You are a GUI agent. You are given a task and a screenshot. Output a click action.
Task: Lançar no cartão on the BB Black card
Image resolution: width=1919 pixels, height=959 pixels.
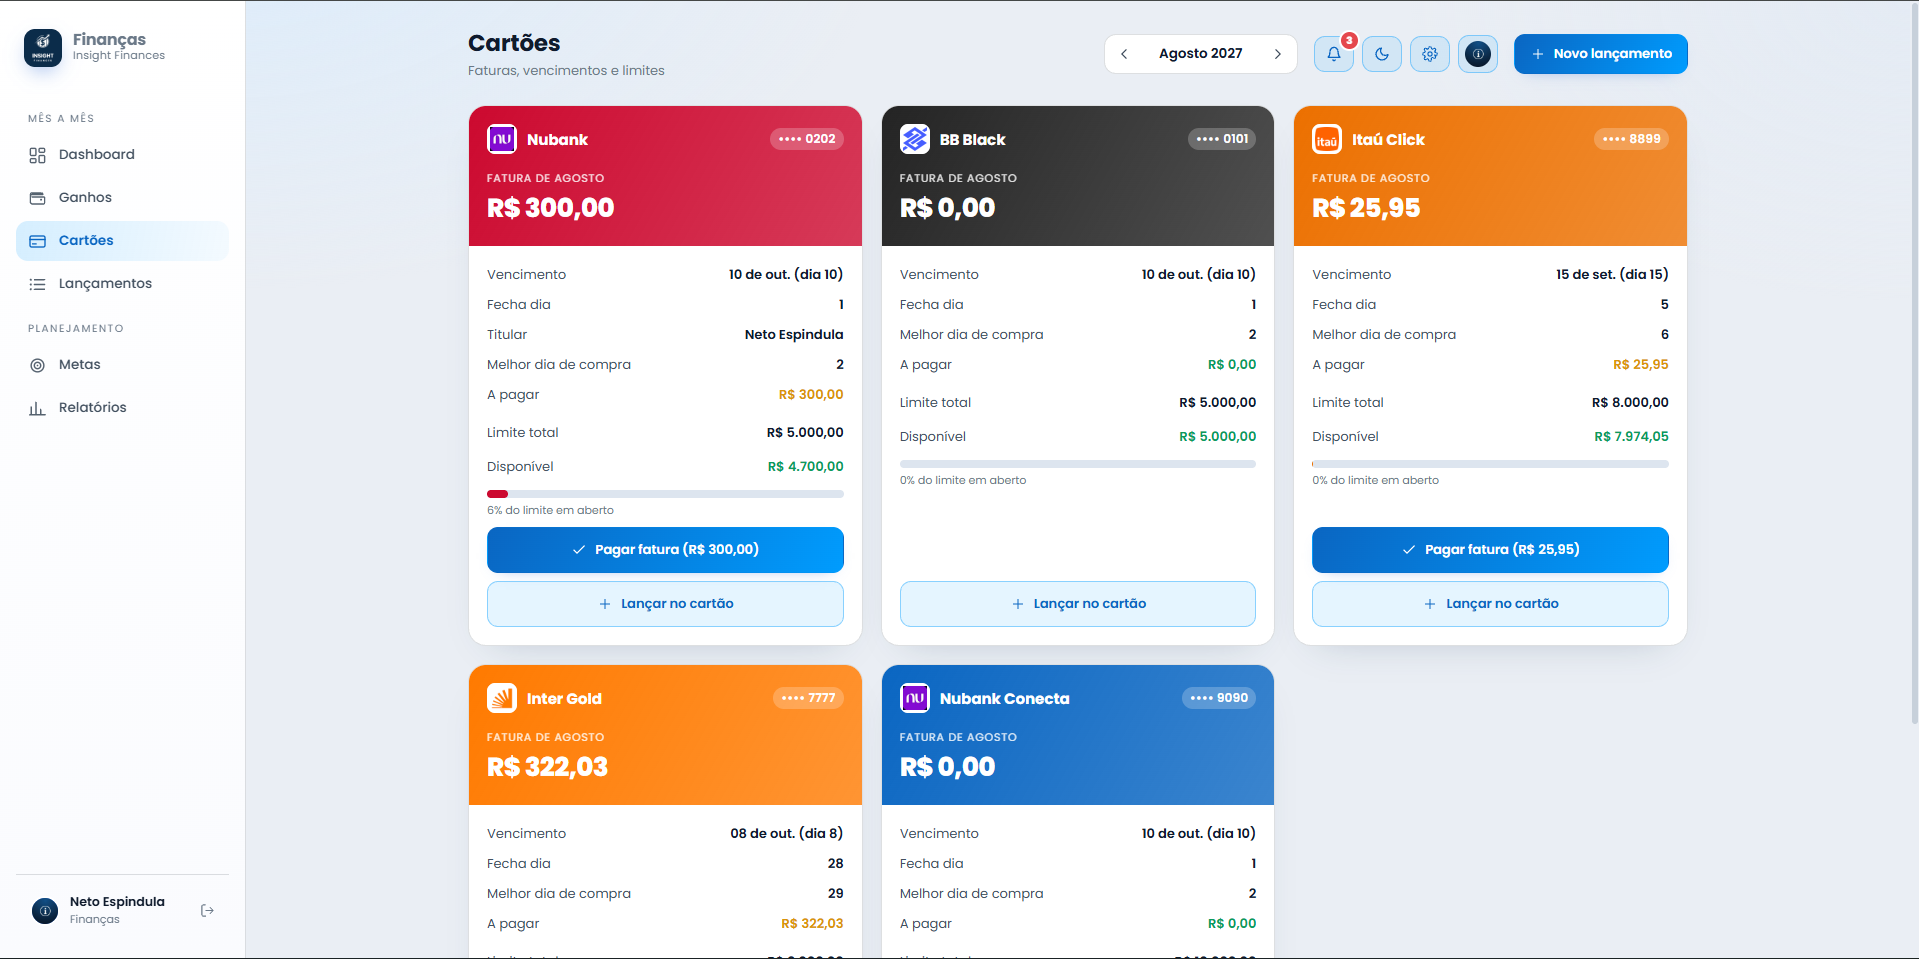coord(1078,604)
